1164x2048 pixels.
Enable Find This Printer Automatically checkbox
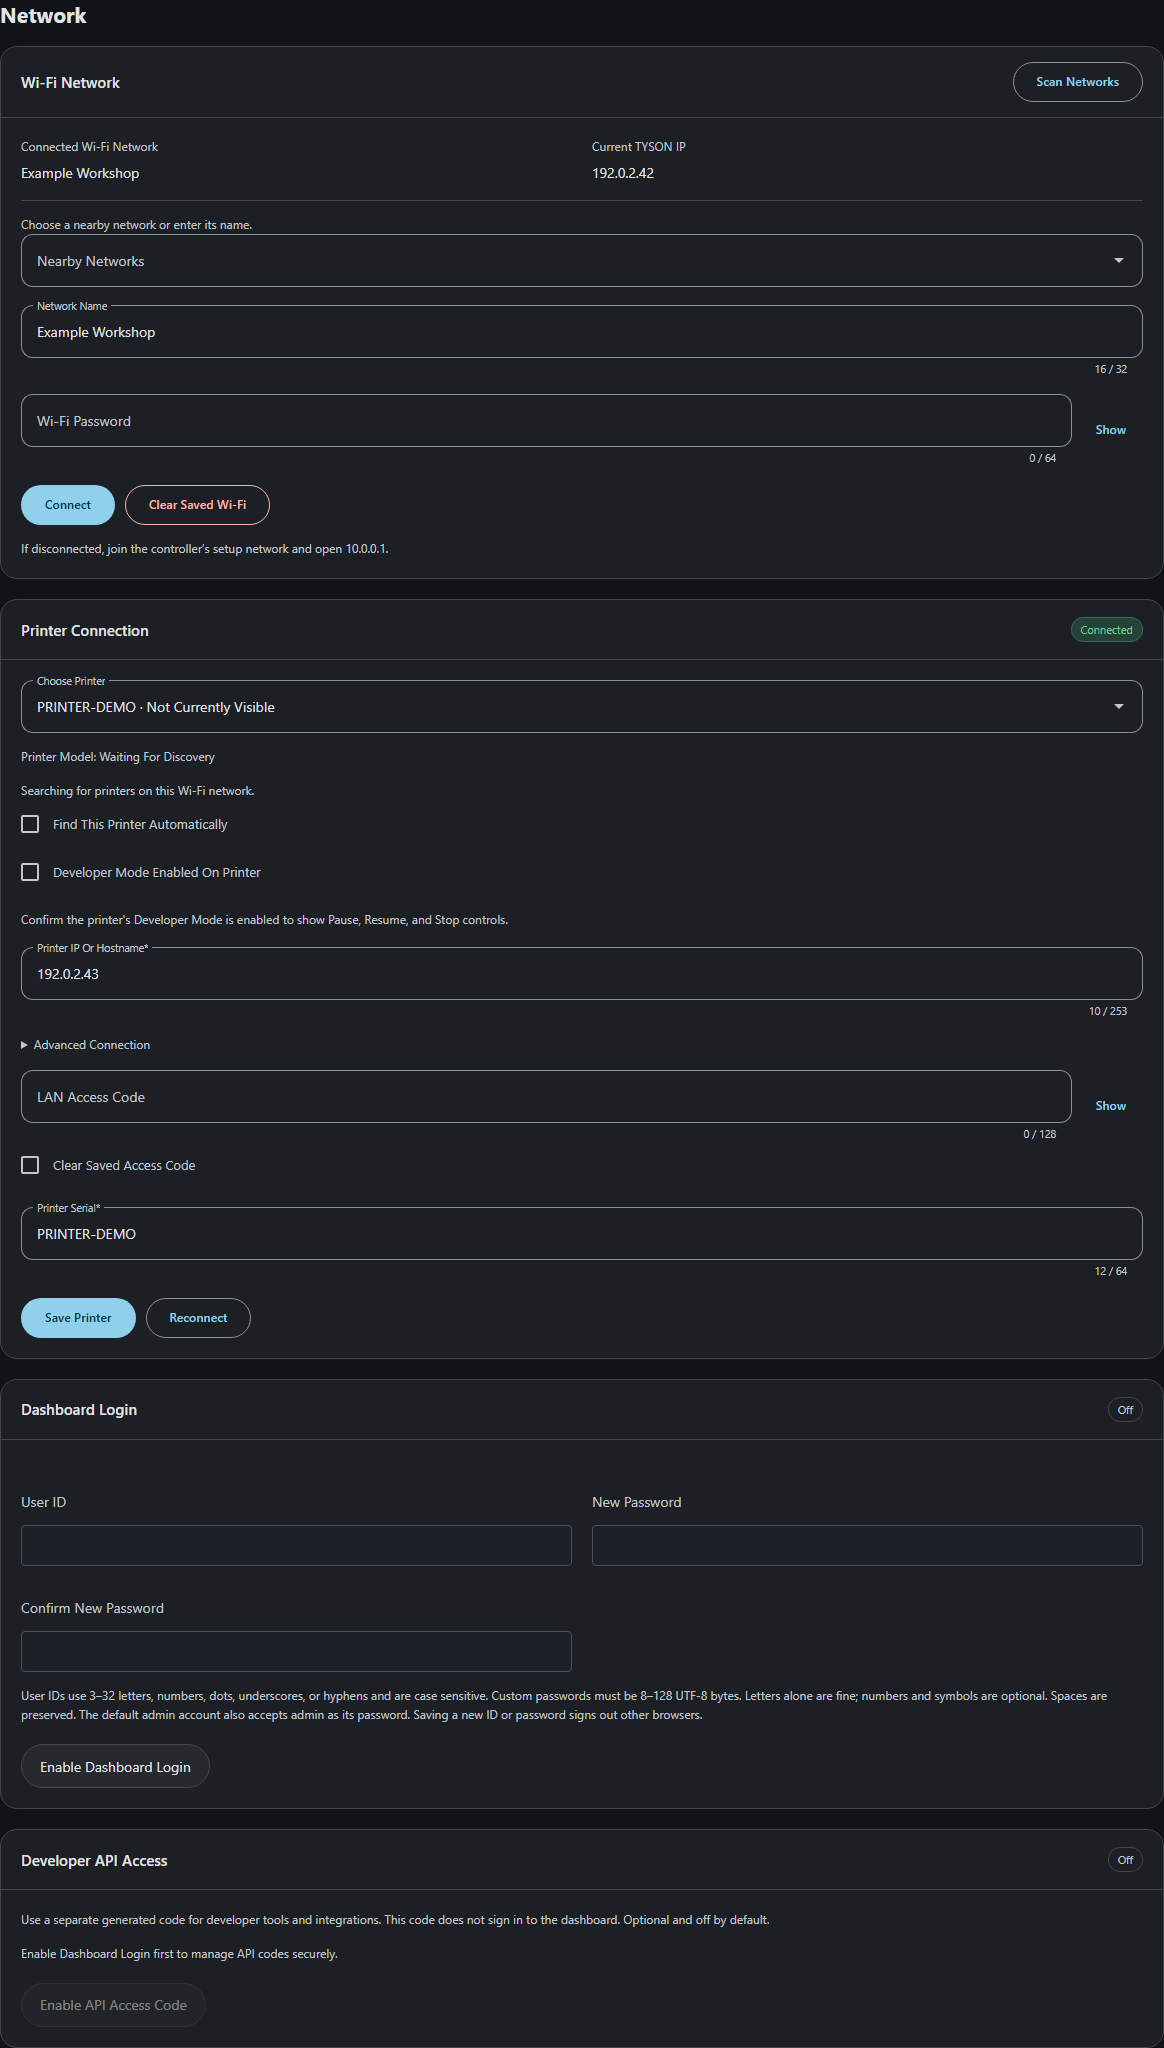click(31, 824)
